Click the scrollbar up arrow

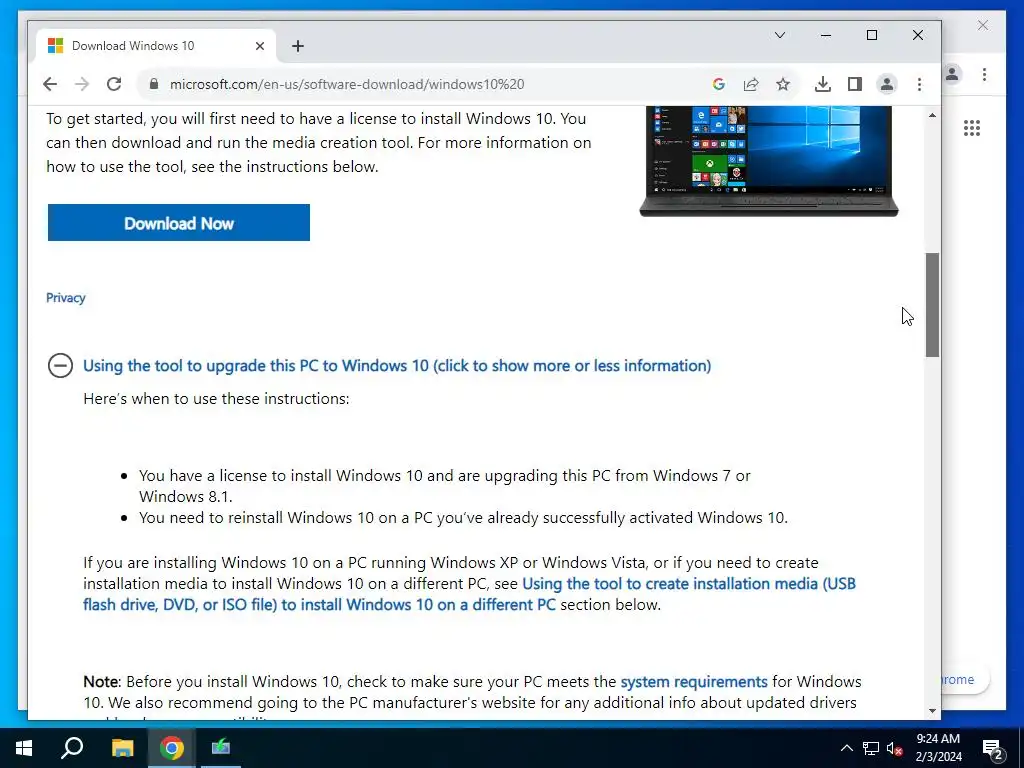click(932, 115)
